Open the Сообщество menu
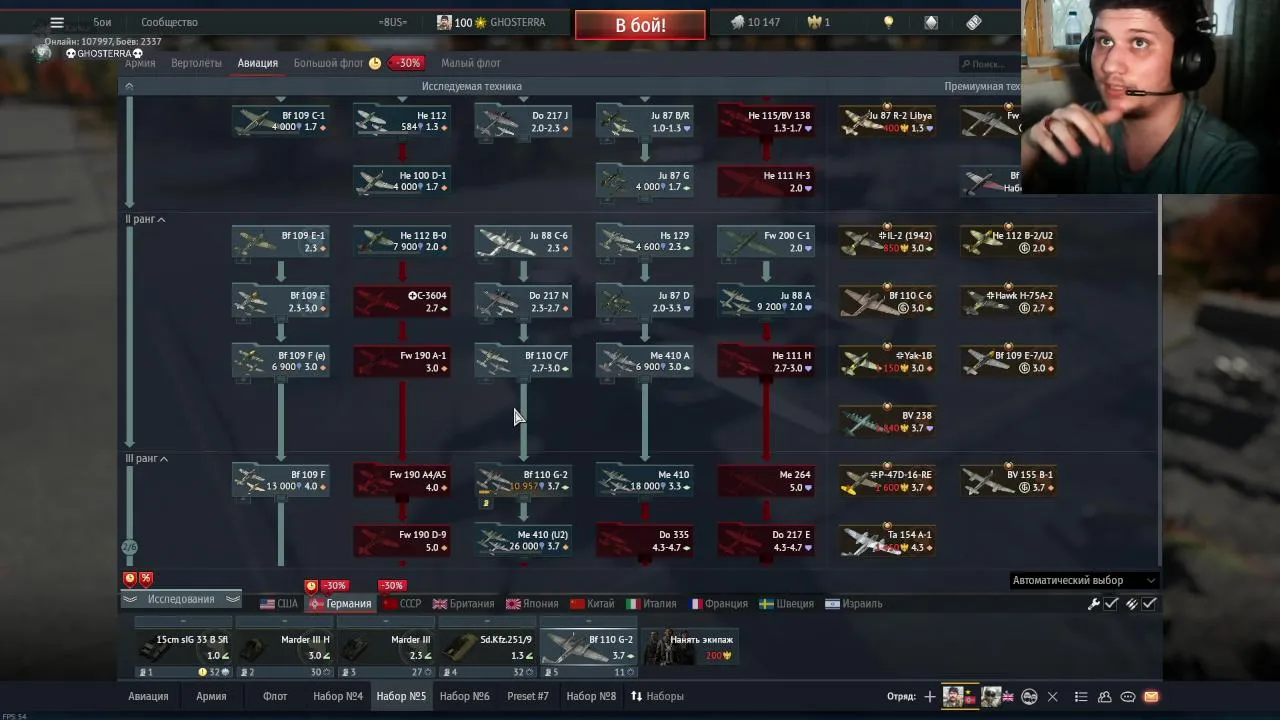Screen dimensions: 1280x720 click(x=169, y=22)
